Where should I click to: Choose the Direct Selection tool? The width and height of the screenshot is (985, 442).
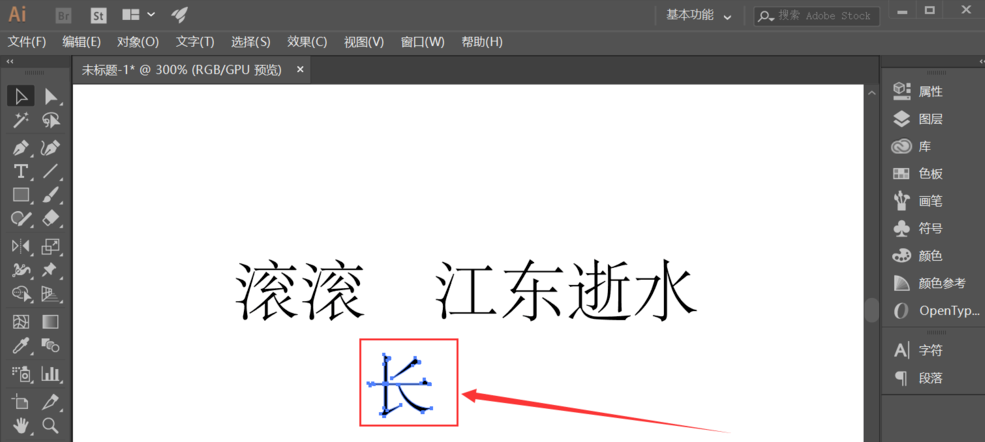pyautogui.click(x=50, y=96)
